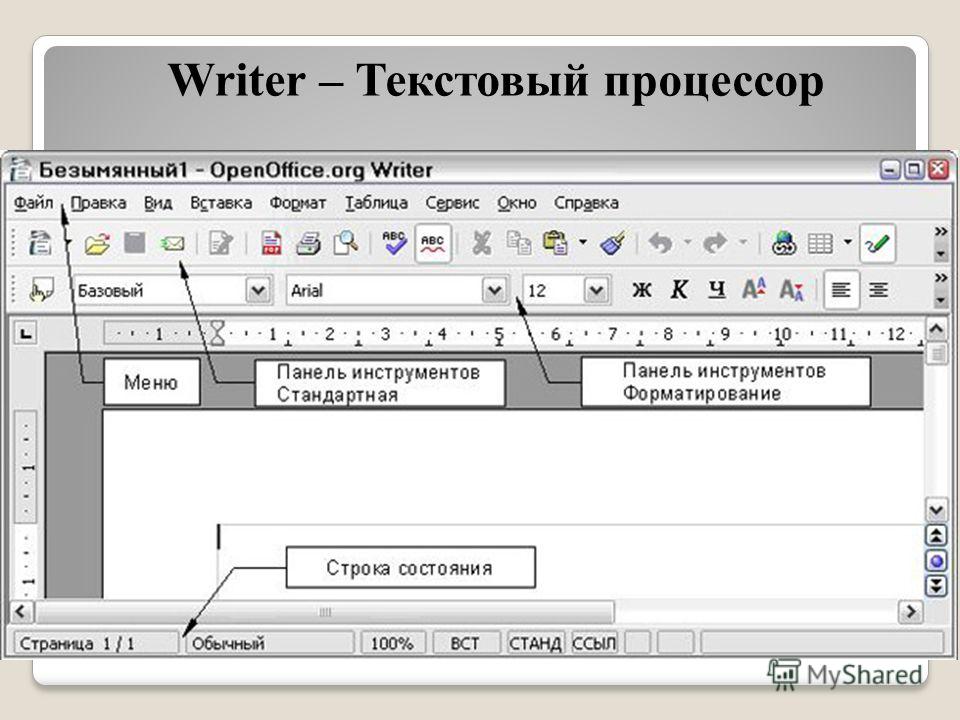Click the Paste clipboard icon
Viewport: 960px width, 720px height.
[555, 243]
